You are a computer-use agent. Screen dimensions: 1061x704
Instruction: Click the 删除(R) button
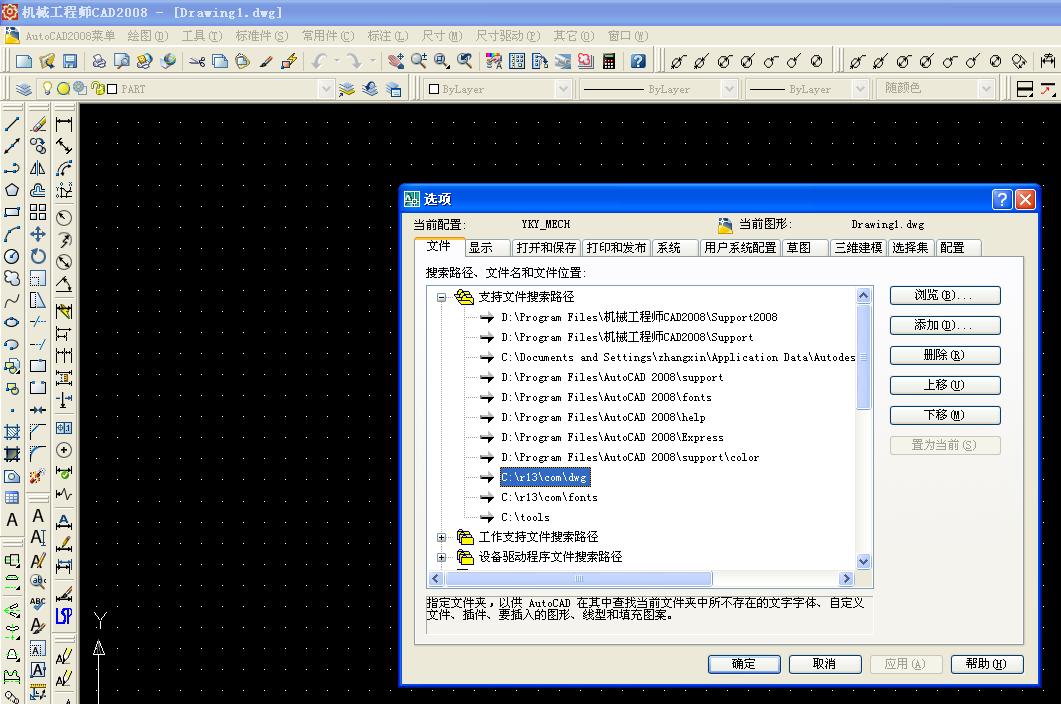click(x=945, y=355)
